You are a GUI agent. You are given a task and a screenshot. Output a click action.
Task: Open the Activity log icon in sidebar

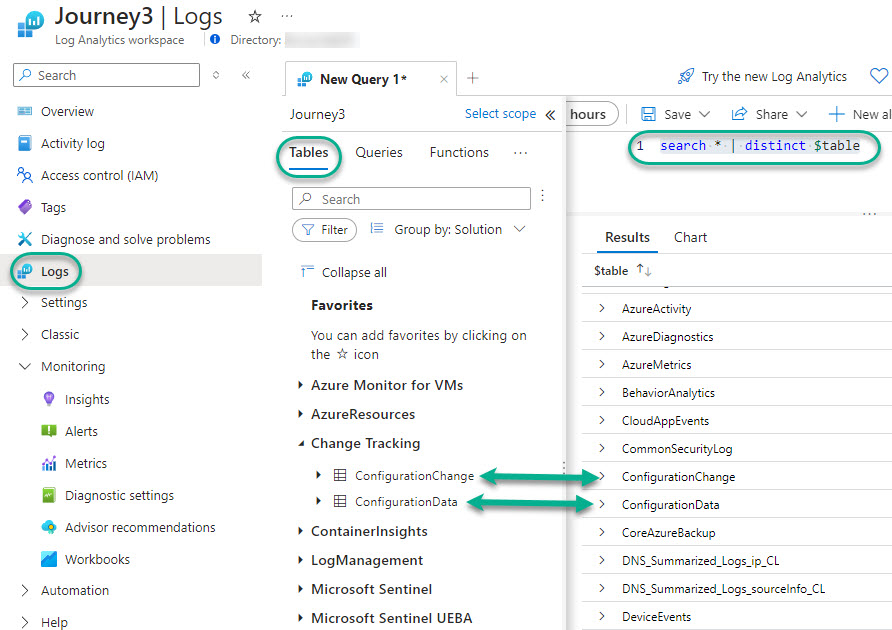25,143
